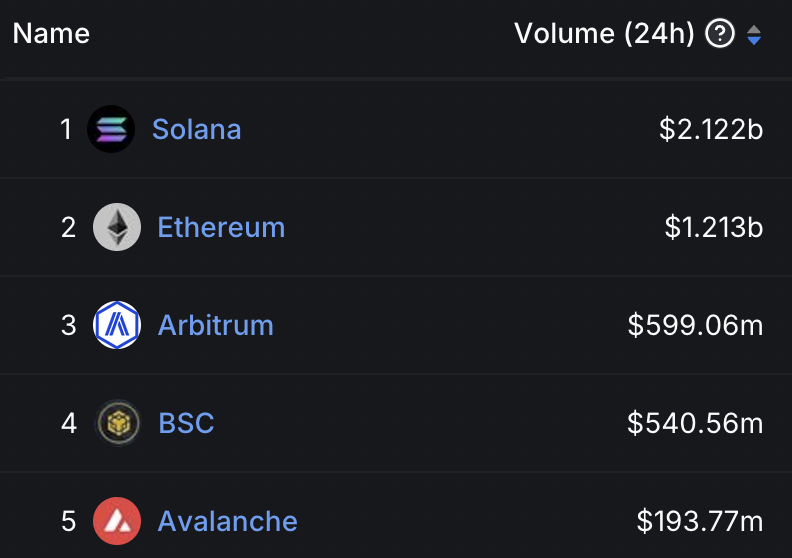792x558 pixels.
Task: Sort by the Volume (24h) header text
Action: click(x=604, y=34)
